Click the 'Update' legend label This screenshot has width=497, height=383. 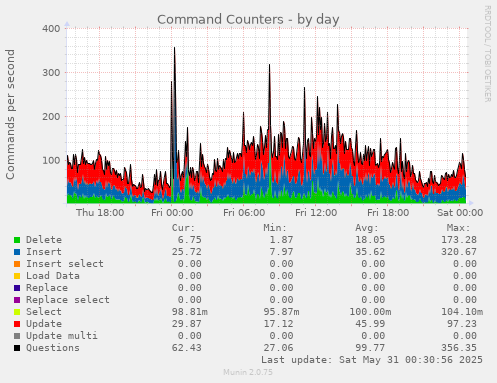(x=44, y=324)
